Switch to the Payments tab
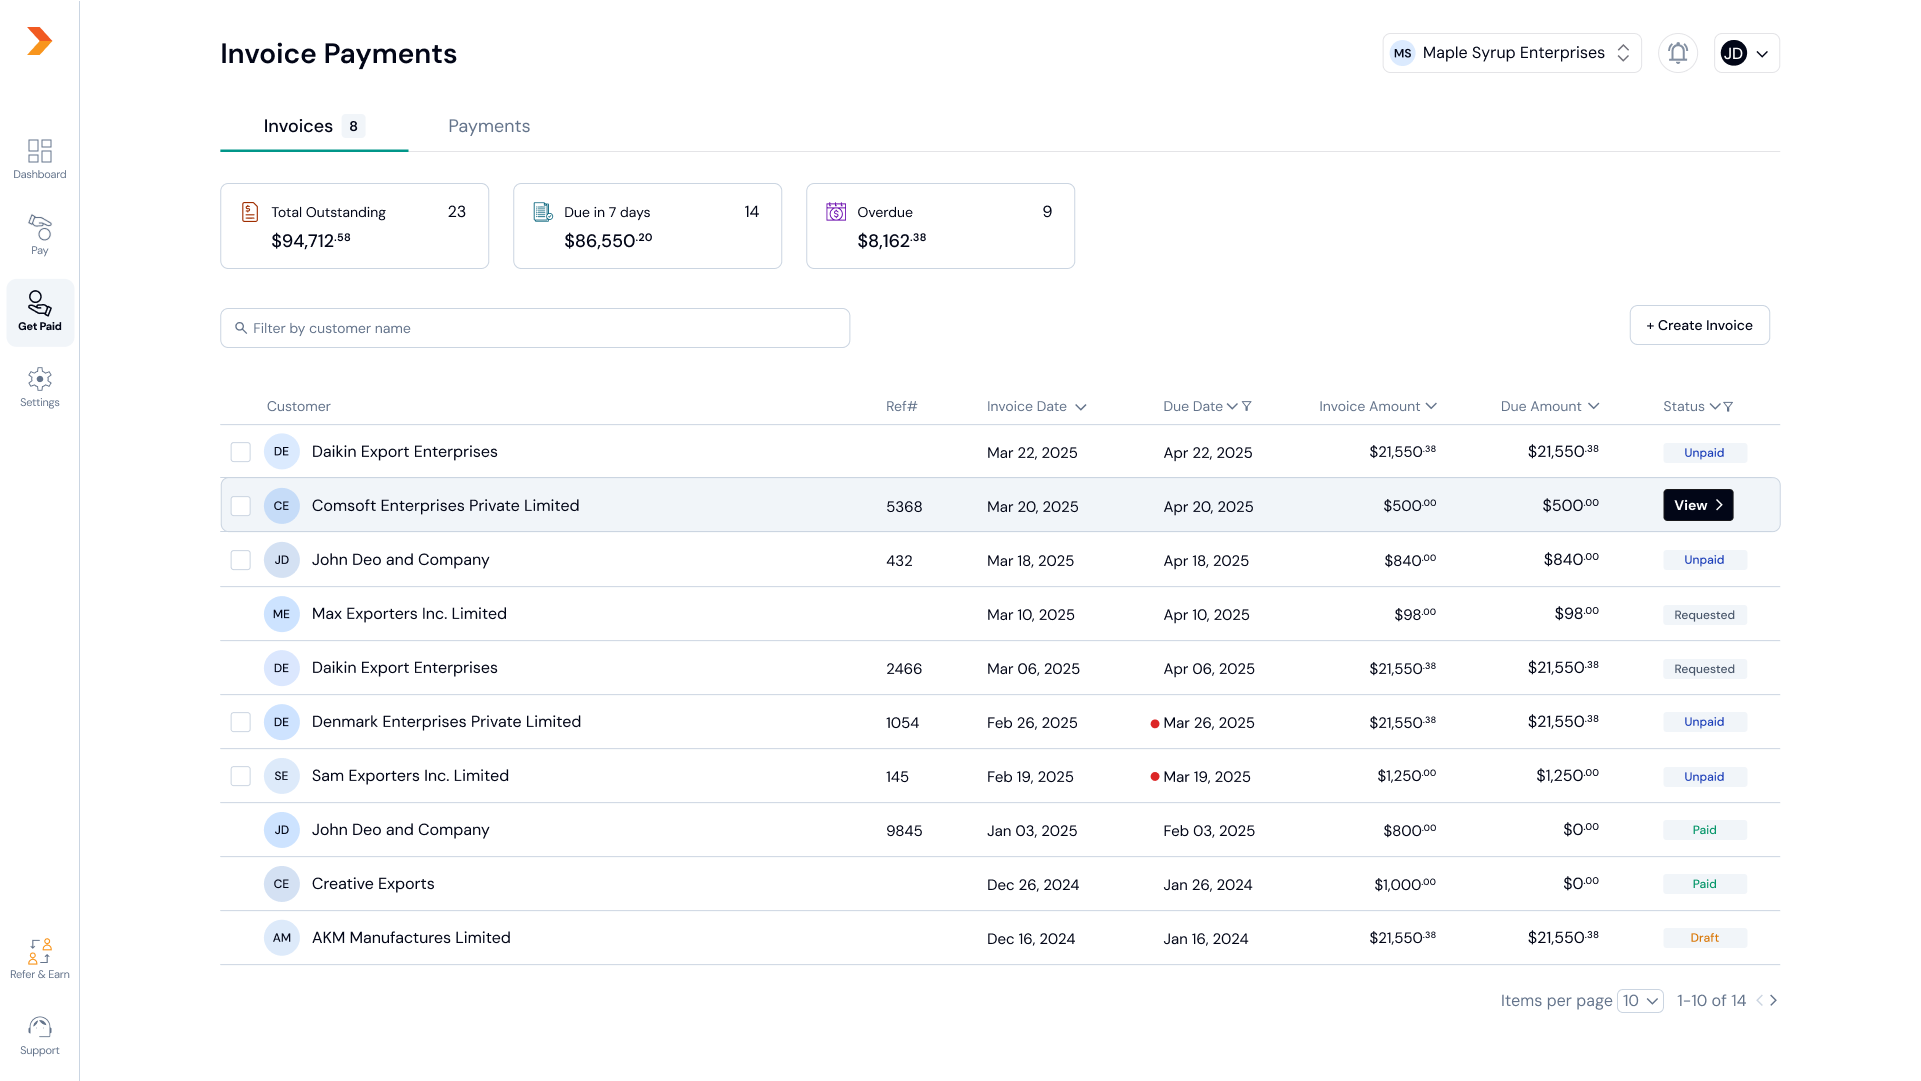 [x=488, y=126]
